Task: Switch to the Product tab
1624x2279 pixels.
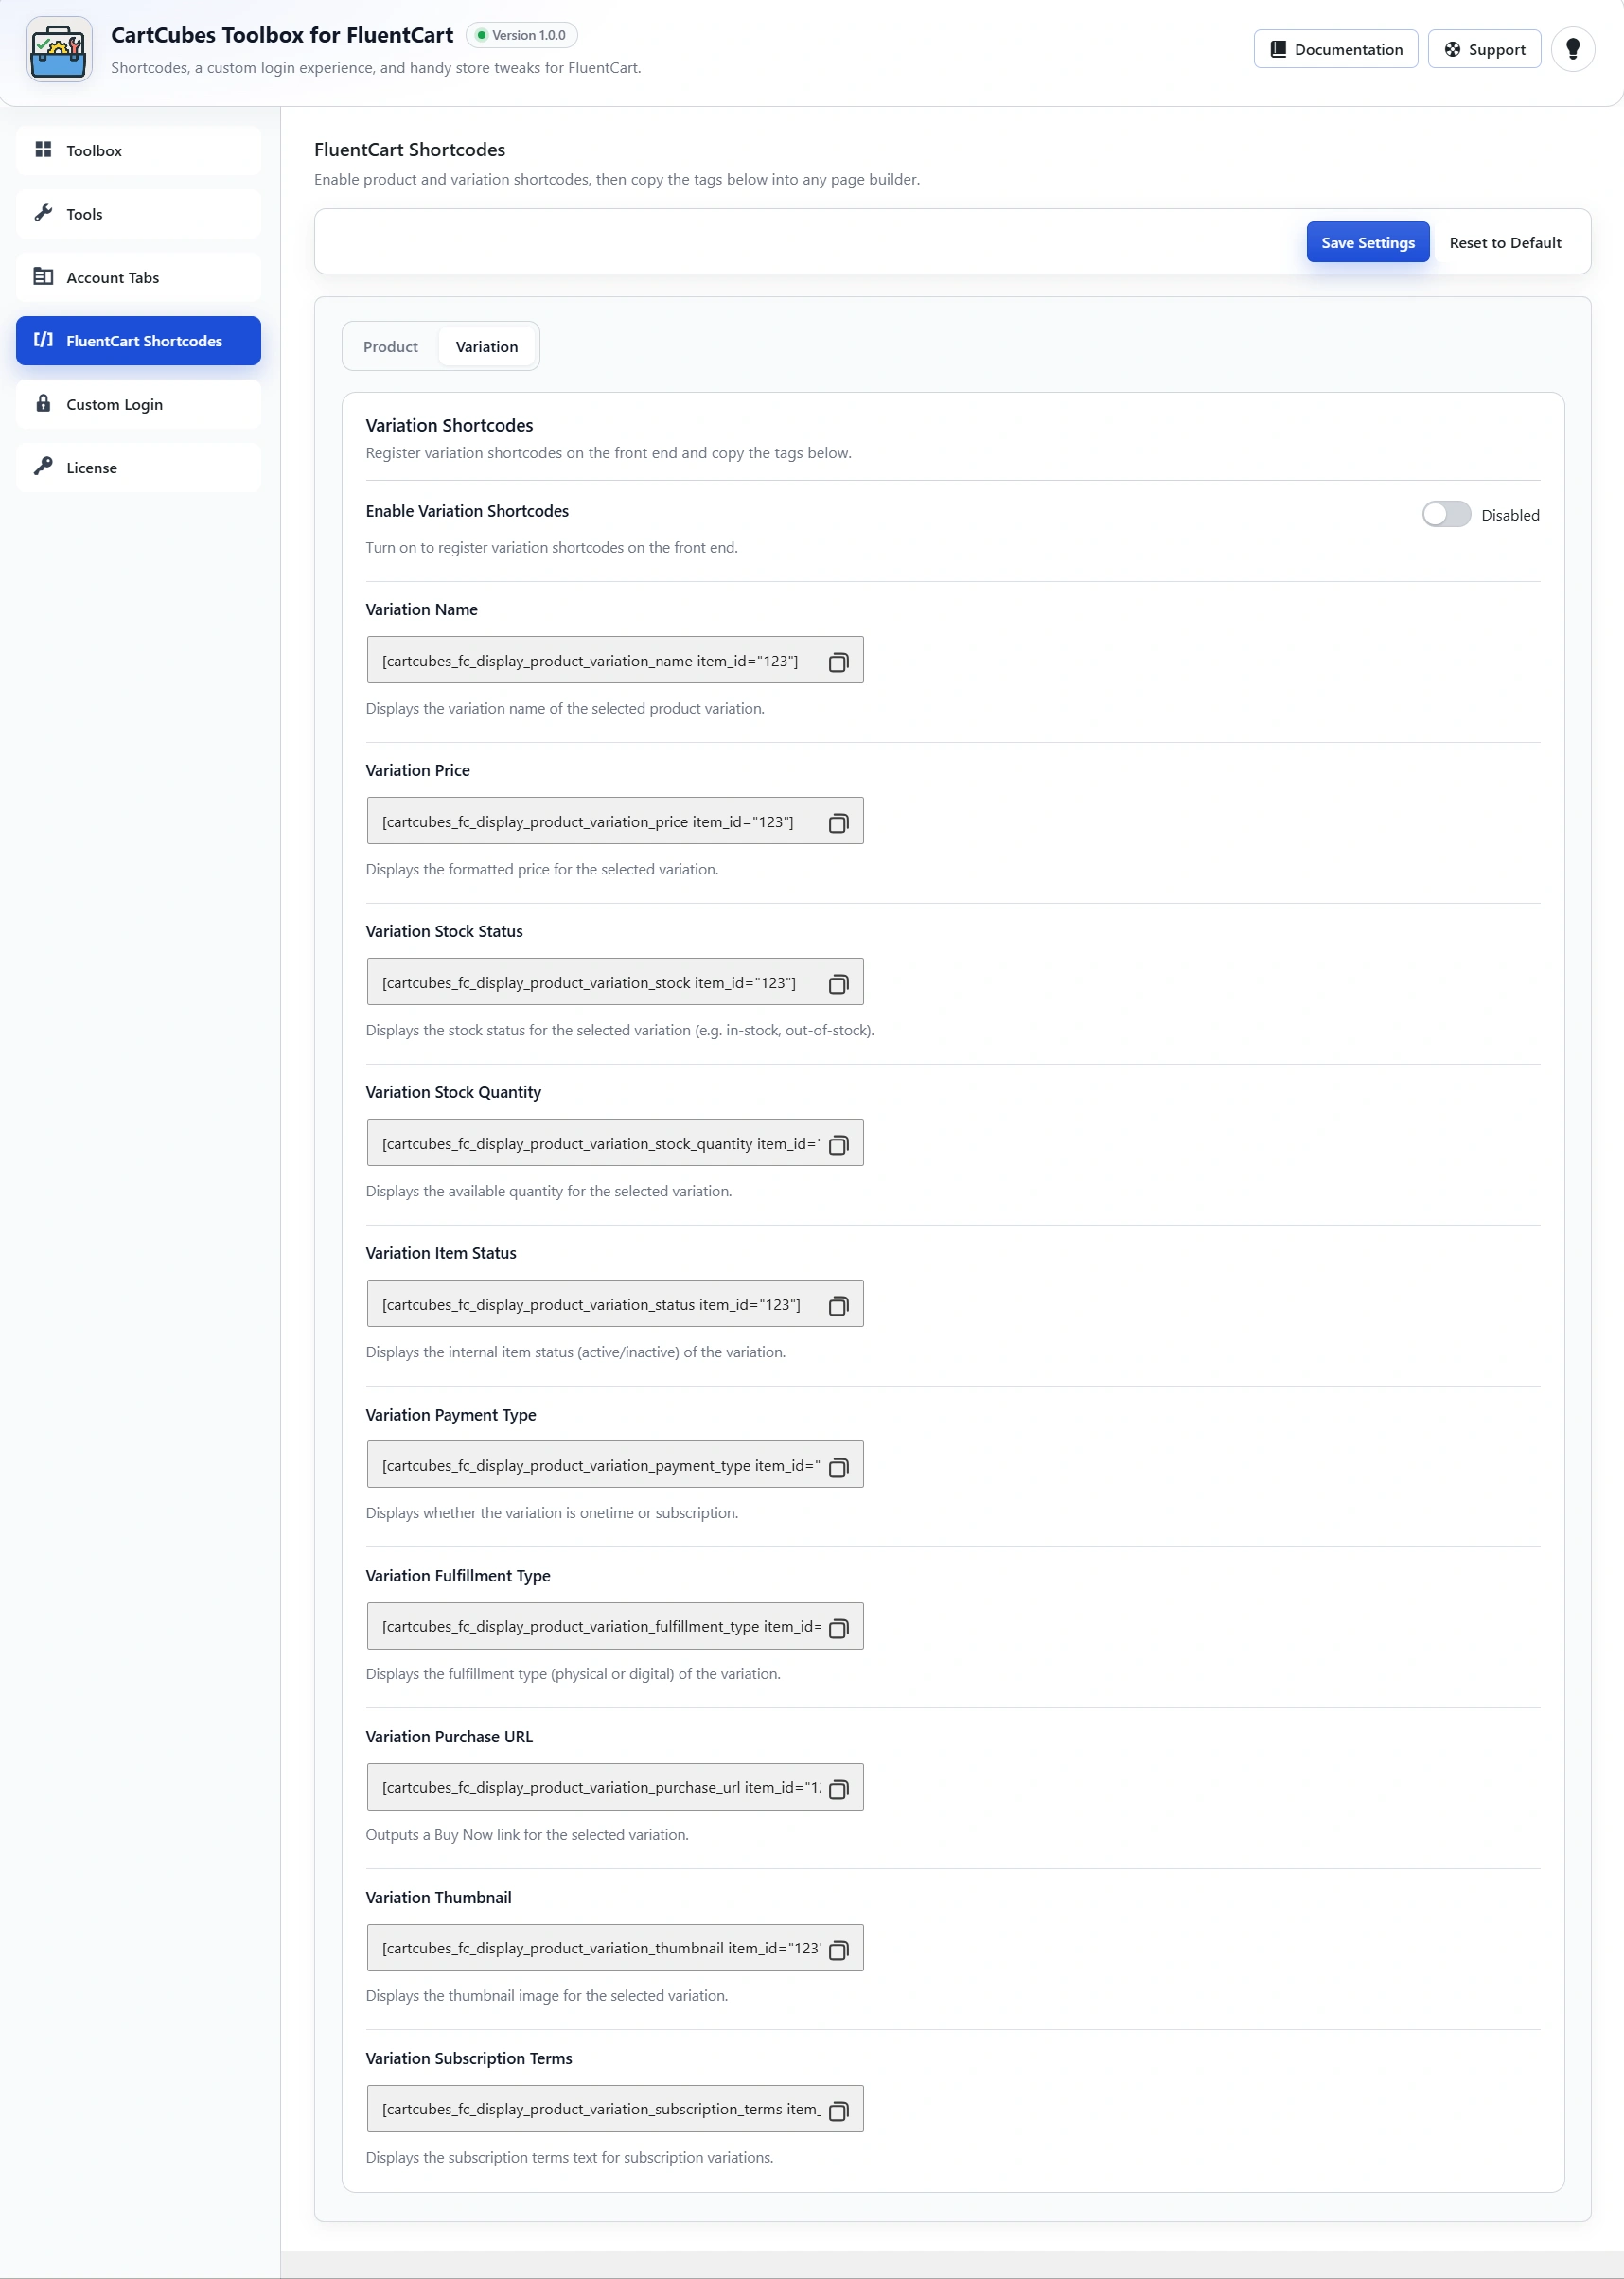Action: [x=391, y=346]
